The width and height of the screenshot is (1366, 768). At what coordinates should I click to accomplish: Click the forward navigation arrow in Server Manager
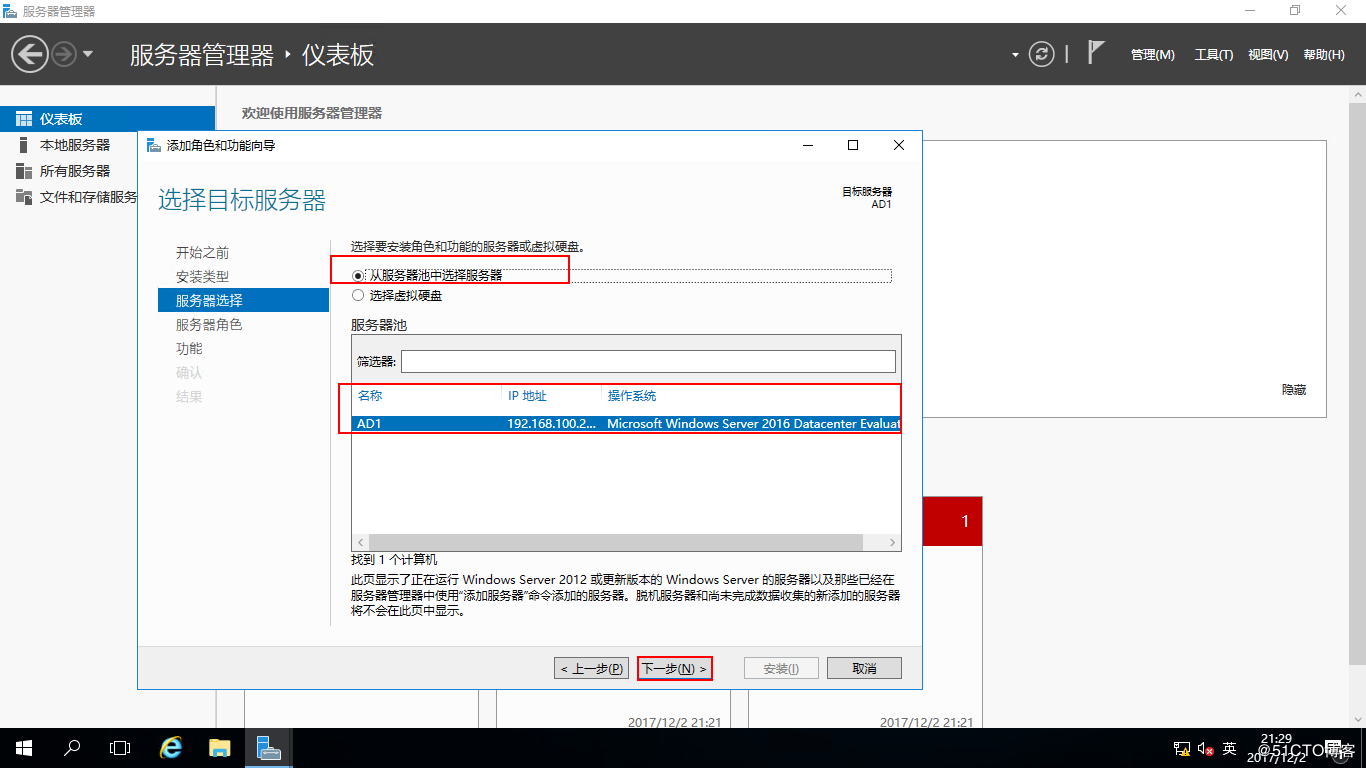click(x=64, y=54)
